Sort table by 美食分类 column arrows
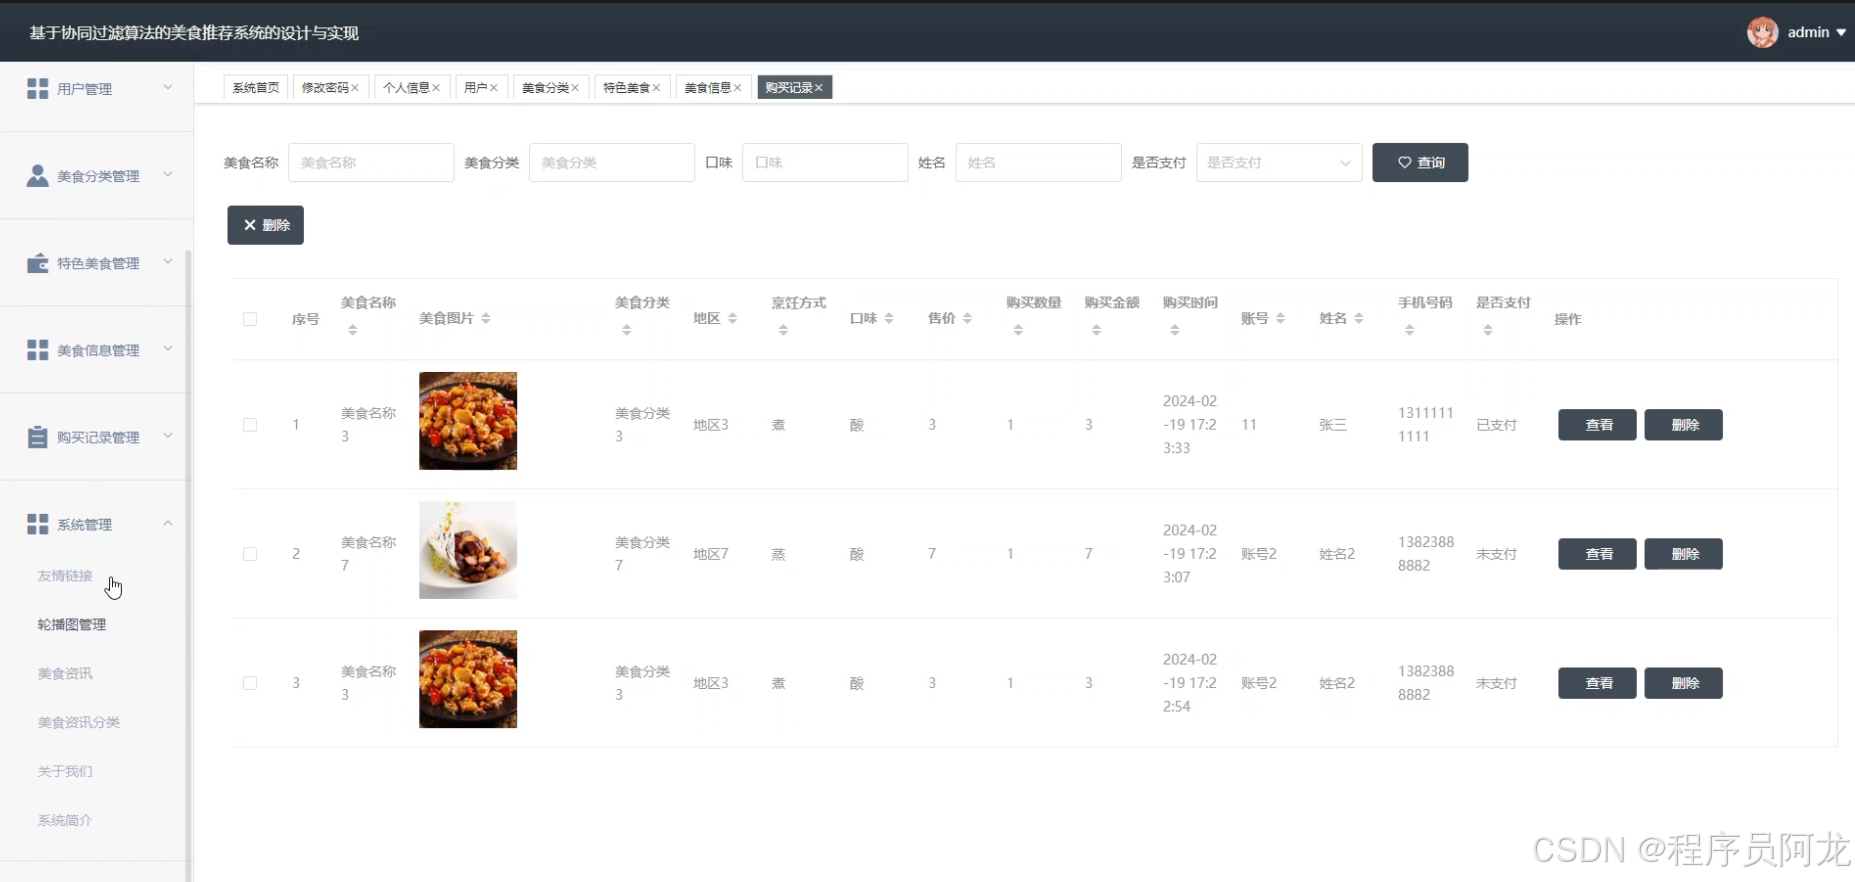 pyautogui.click(x=627, y=330)
